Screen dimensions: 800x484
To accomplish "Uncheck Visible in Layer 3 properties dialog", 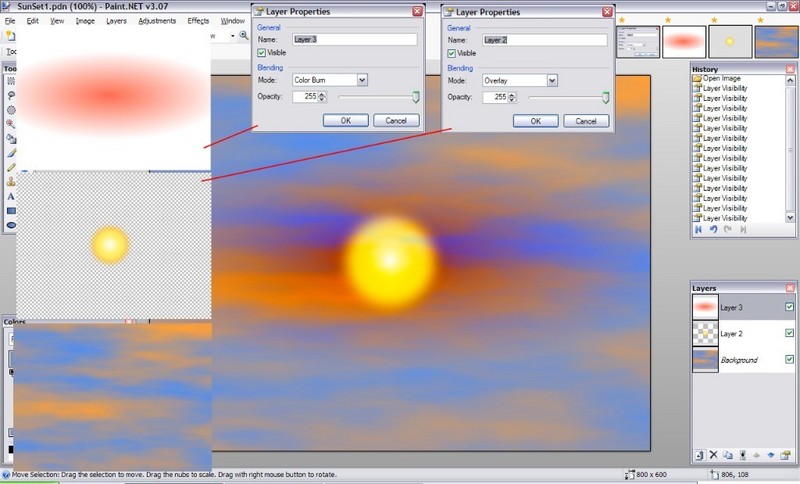I will 262,52.
